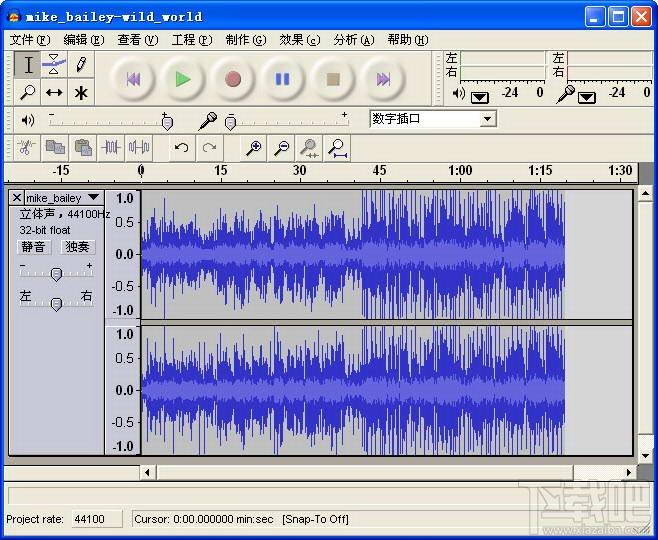This screenshot has width=658, height=540.
Task: Open the 效果(C) menu
Action: tap(300, 40)
